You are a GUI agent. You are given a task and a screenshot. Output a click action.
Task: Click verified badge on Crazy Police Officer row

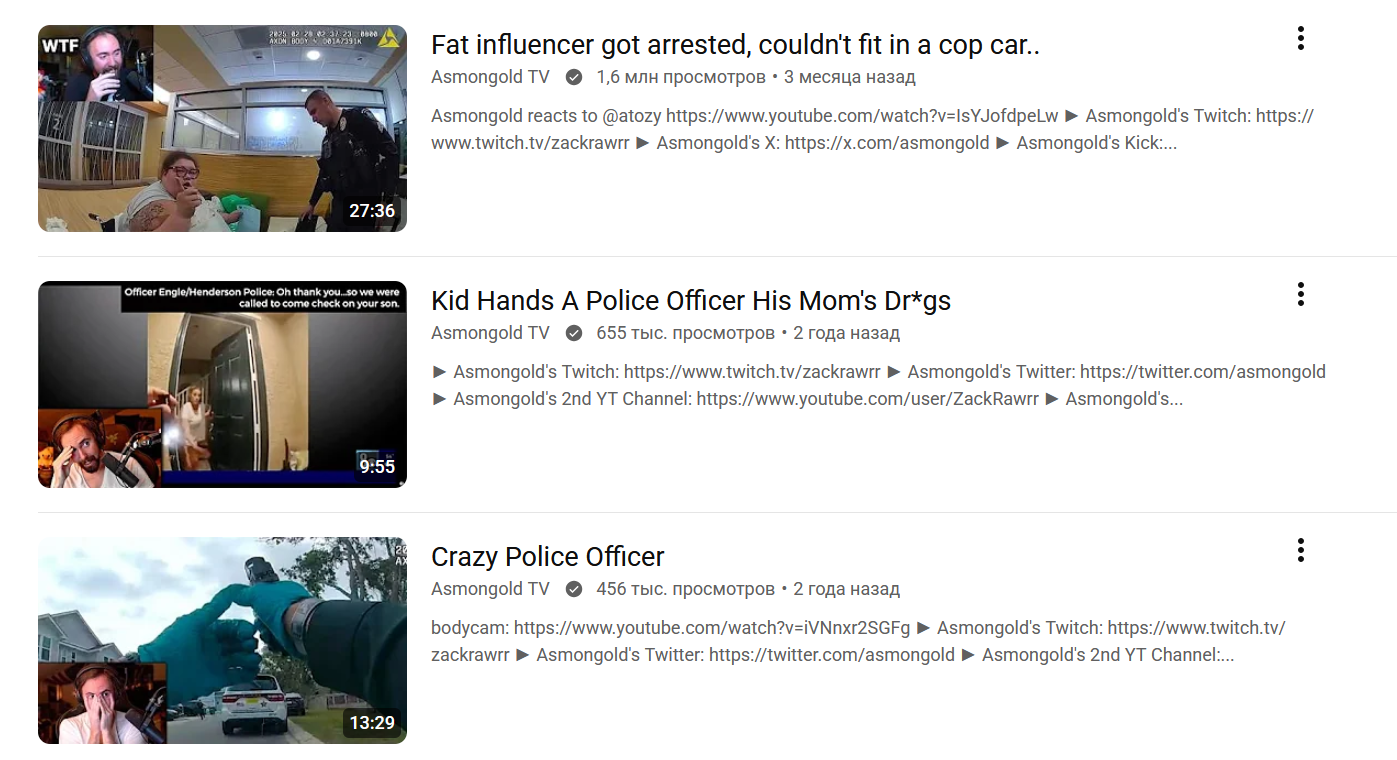point(574,589)
